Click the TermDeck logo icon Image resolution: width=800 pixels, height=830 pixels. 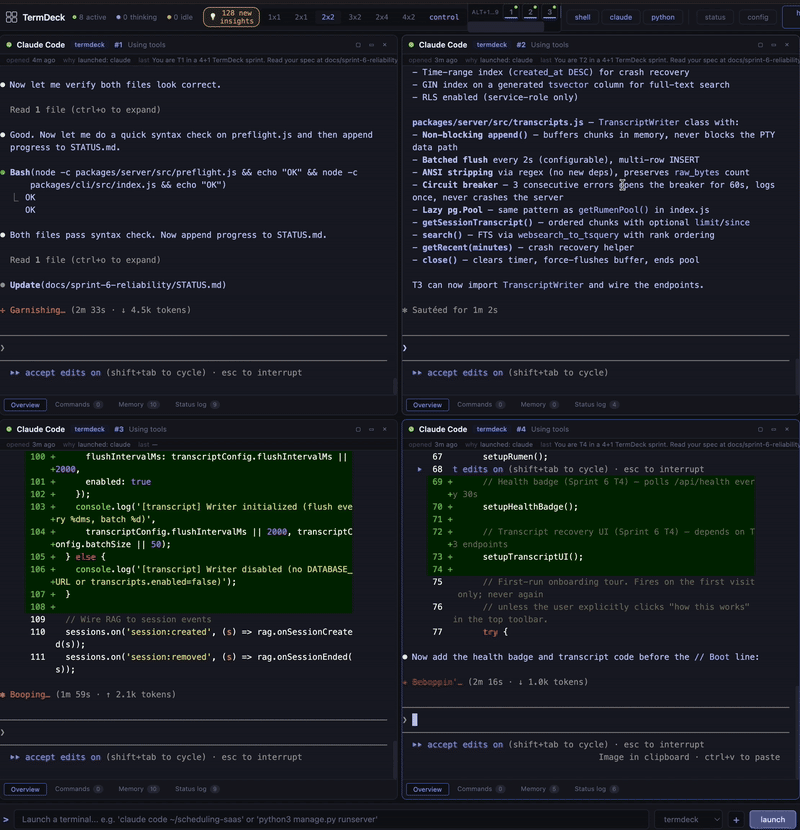point(11,17)
